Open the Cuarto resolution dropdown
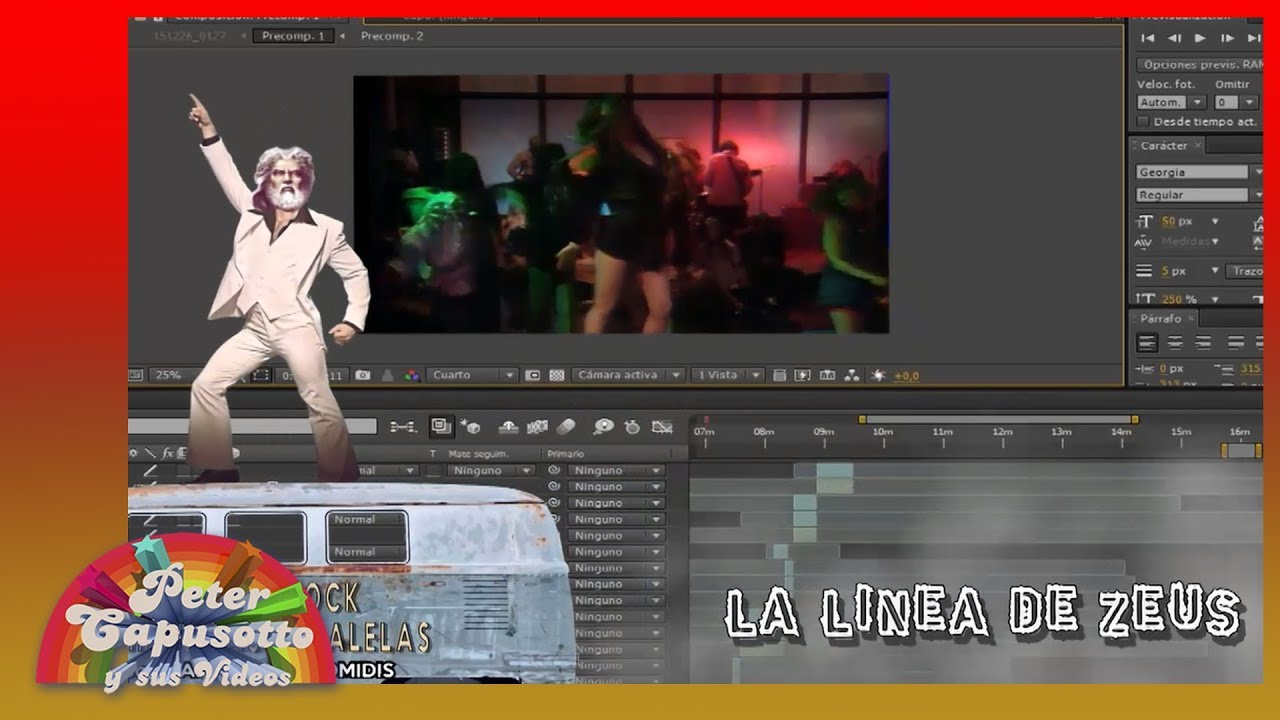 click(473, 375)
